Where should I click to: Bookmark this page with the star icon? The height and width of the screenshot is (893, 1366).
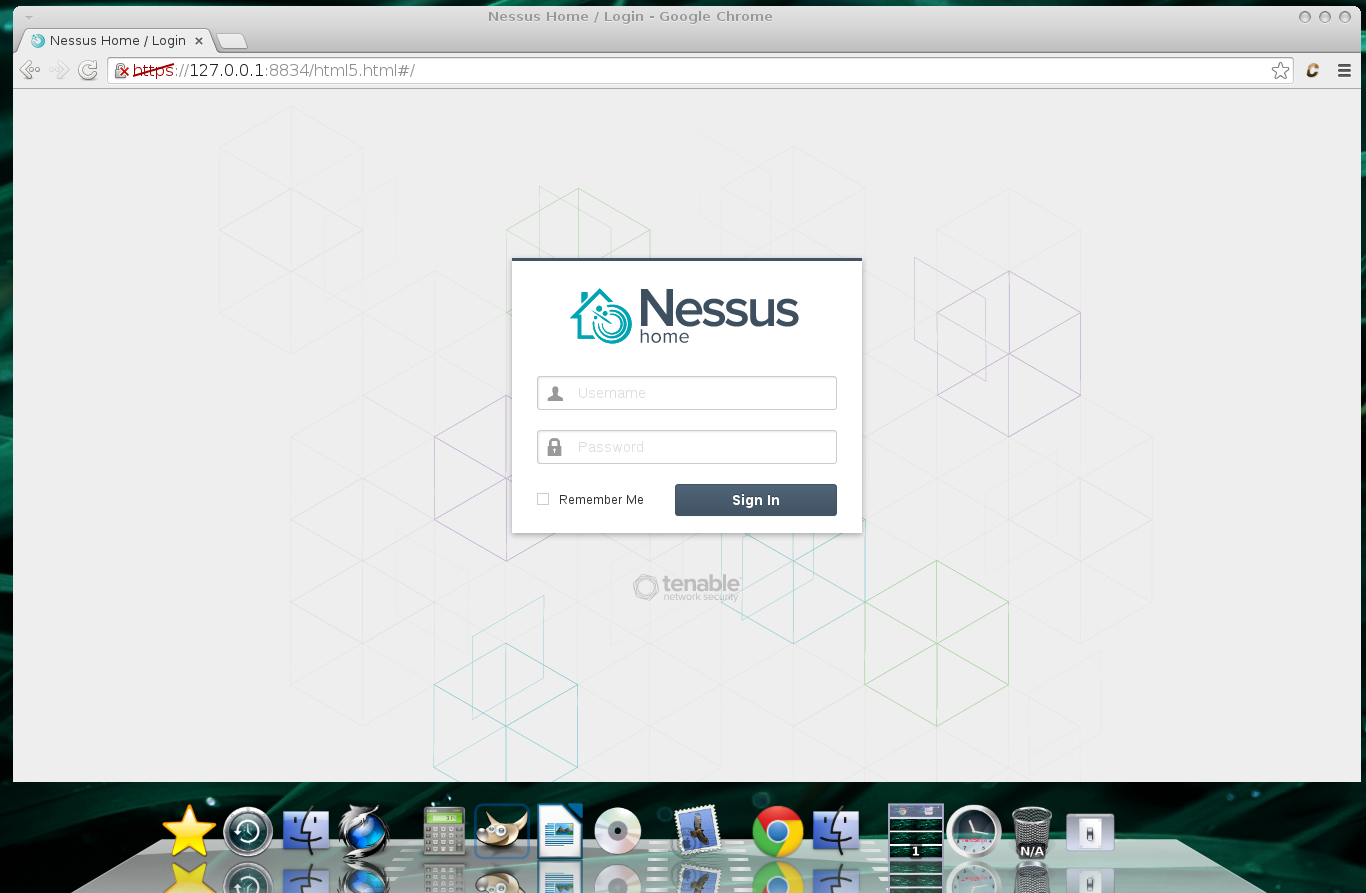pos(1280,71)
